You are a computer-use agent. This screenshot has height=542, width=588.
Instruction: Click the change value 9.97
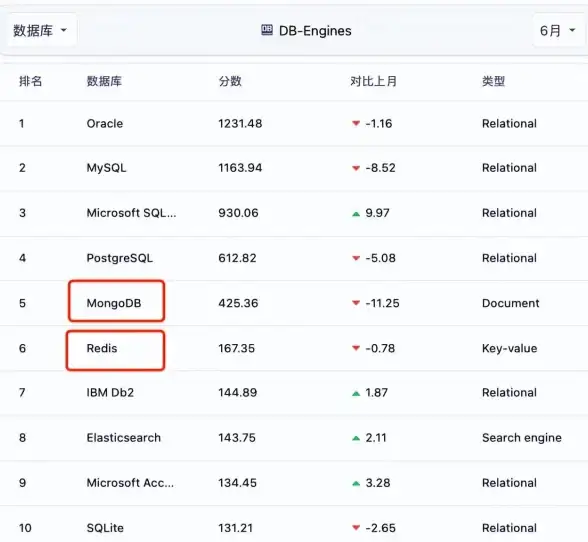[377, 213]
